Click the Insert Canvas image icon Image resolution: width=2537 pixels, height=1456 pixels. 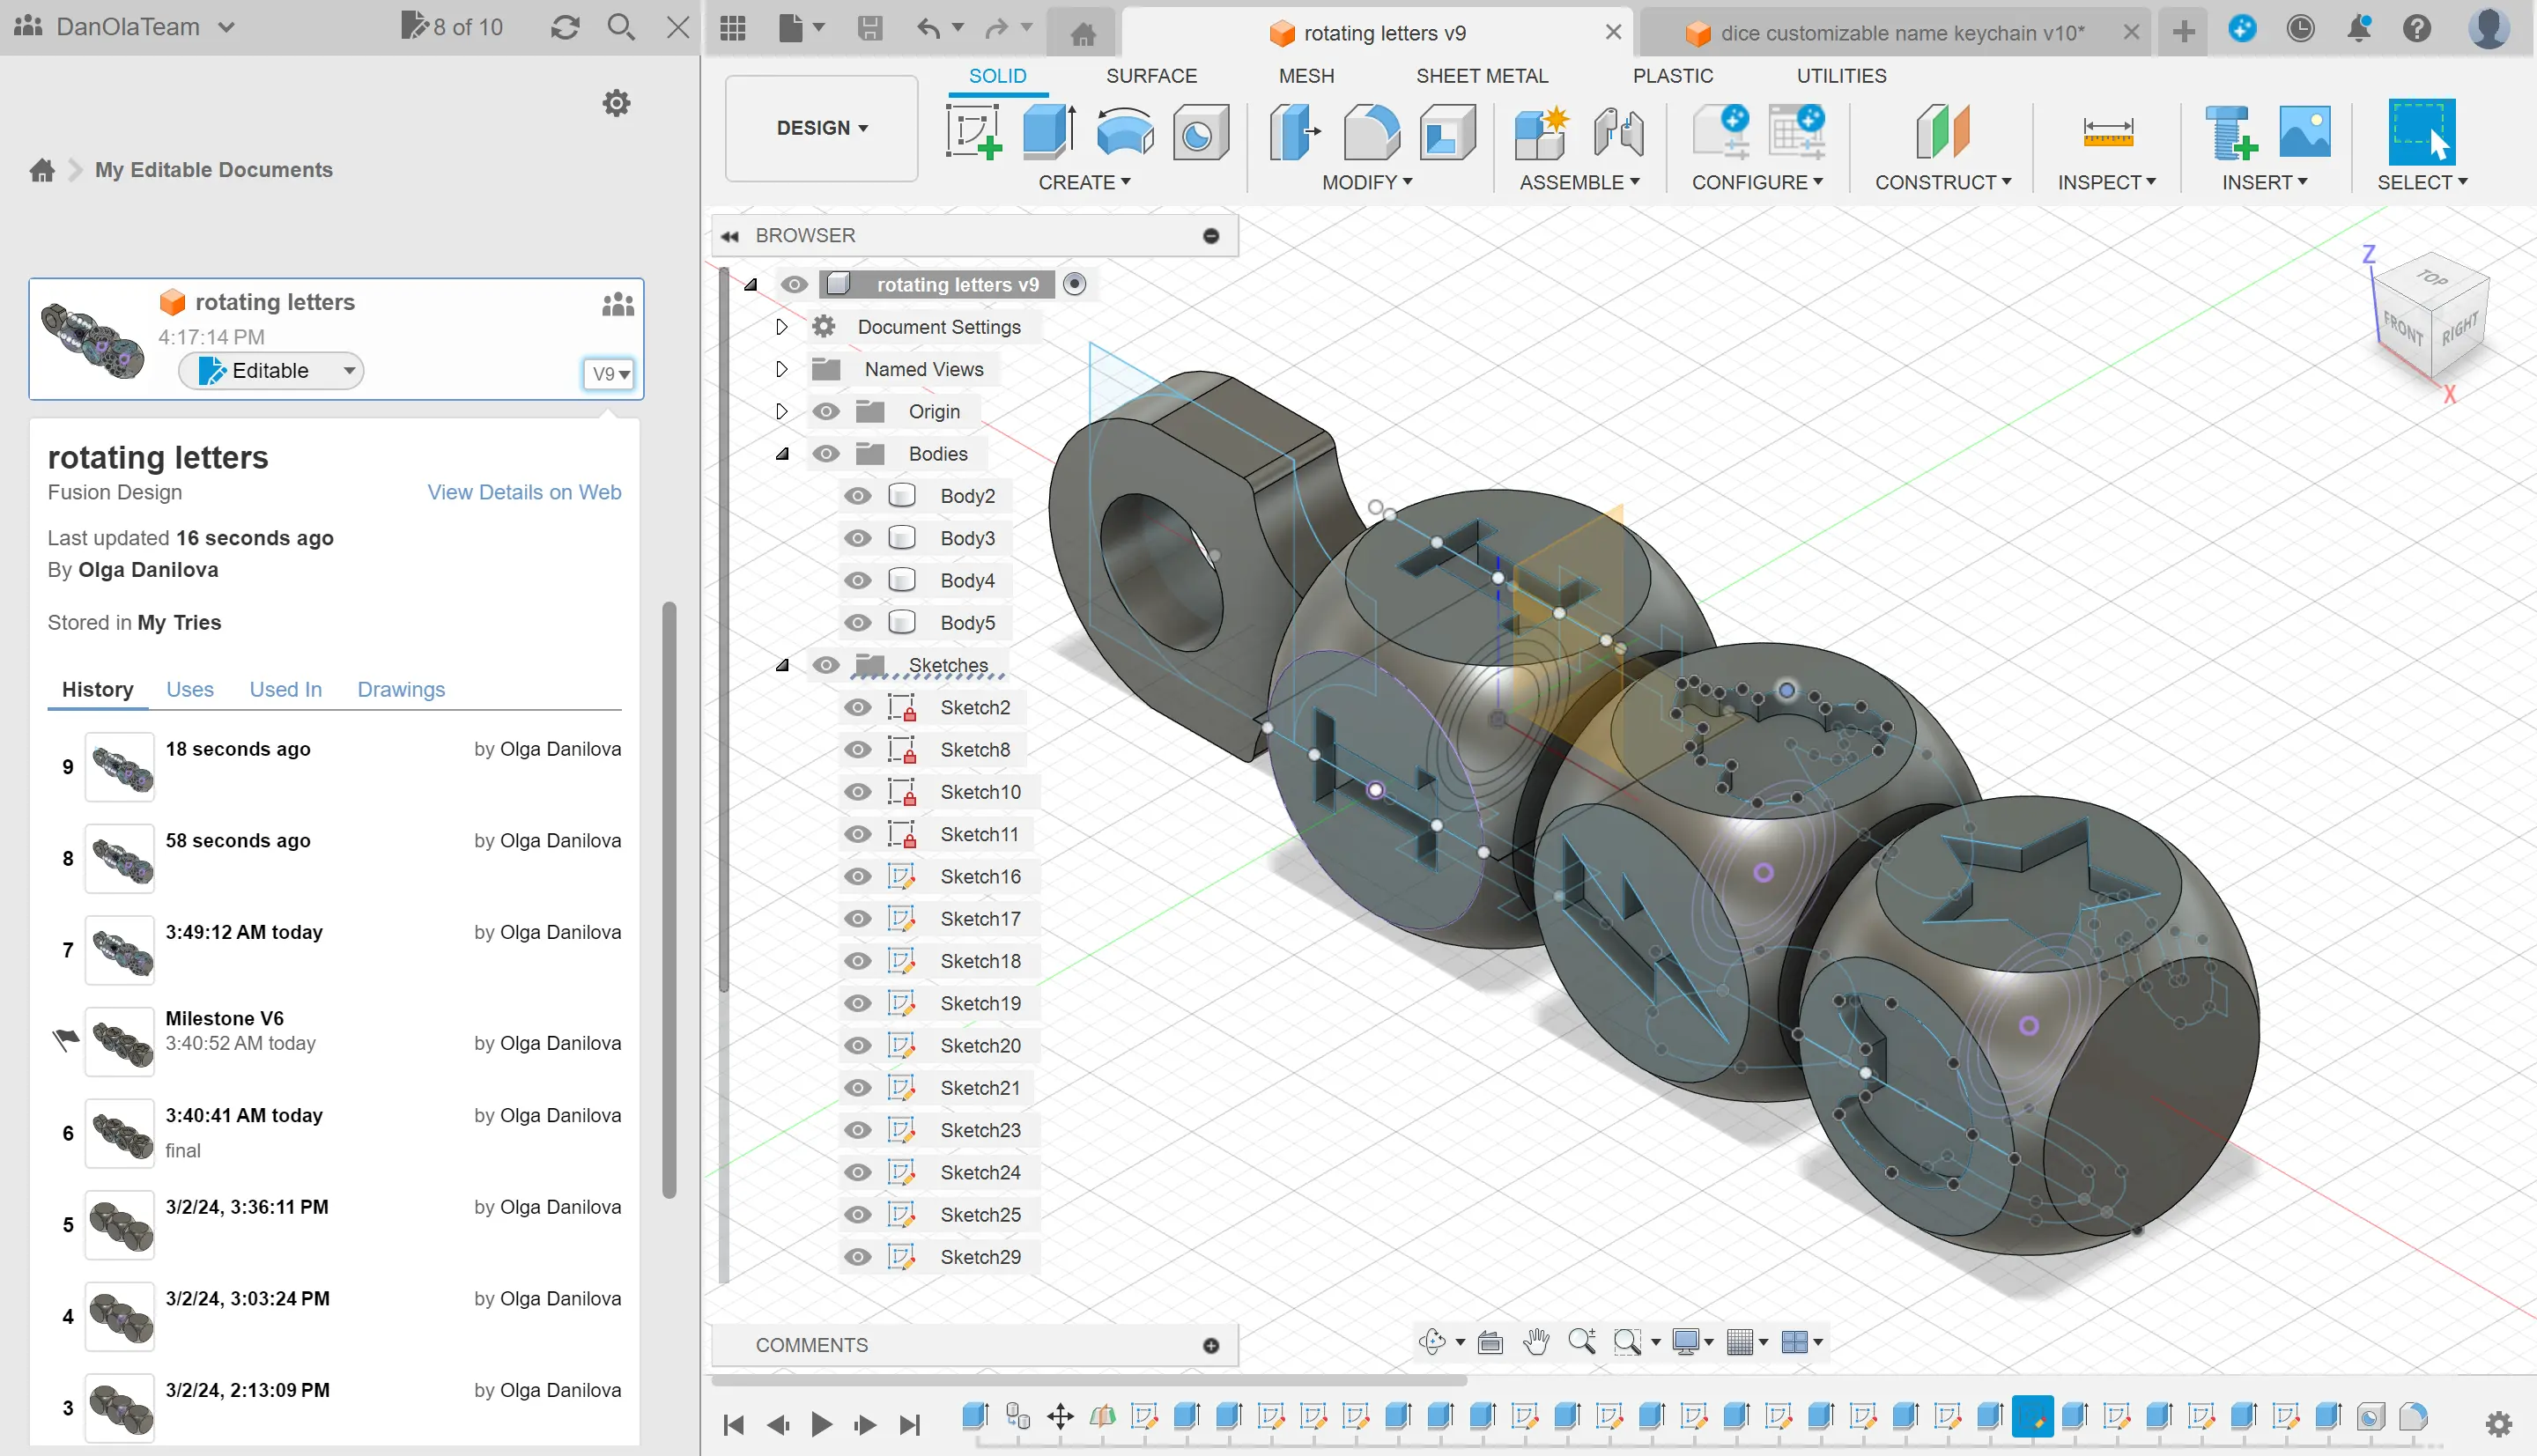pos(2304,132)
